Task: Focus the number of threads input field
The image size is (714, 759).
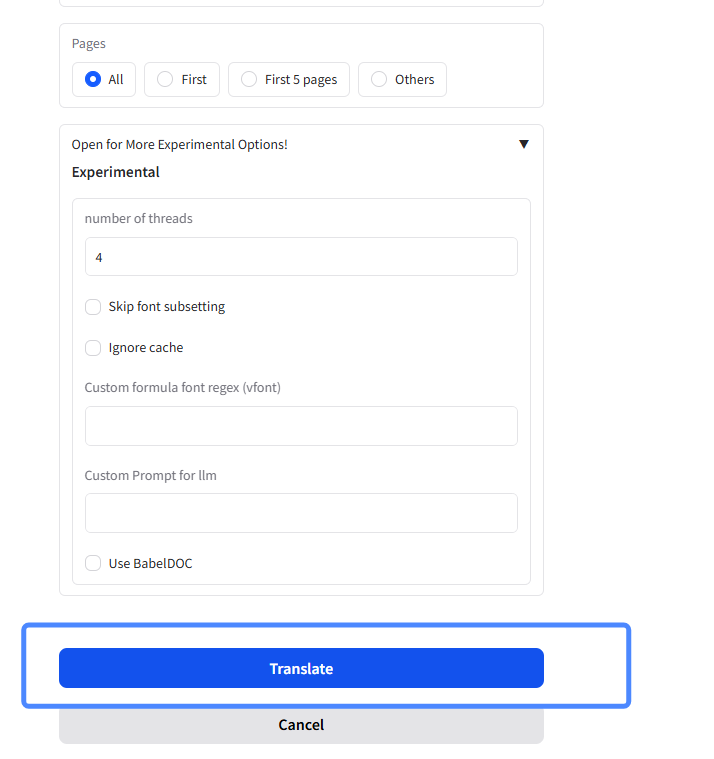Action: (x=301, y=257)
